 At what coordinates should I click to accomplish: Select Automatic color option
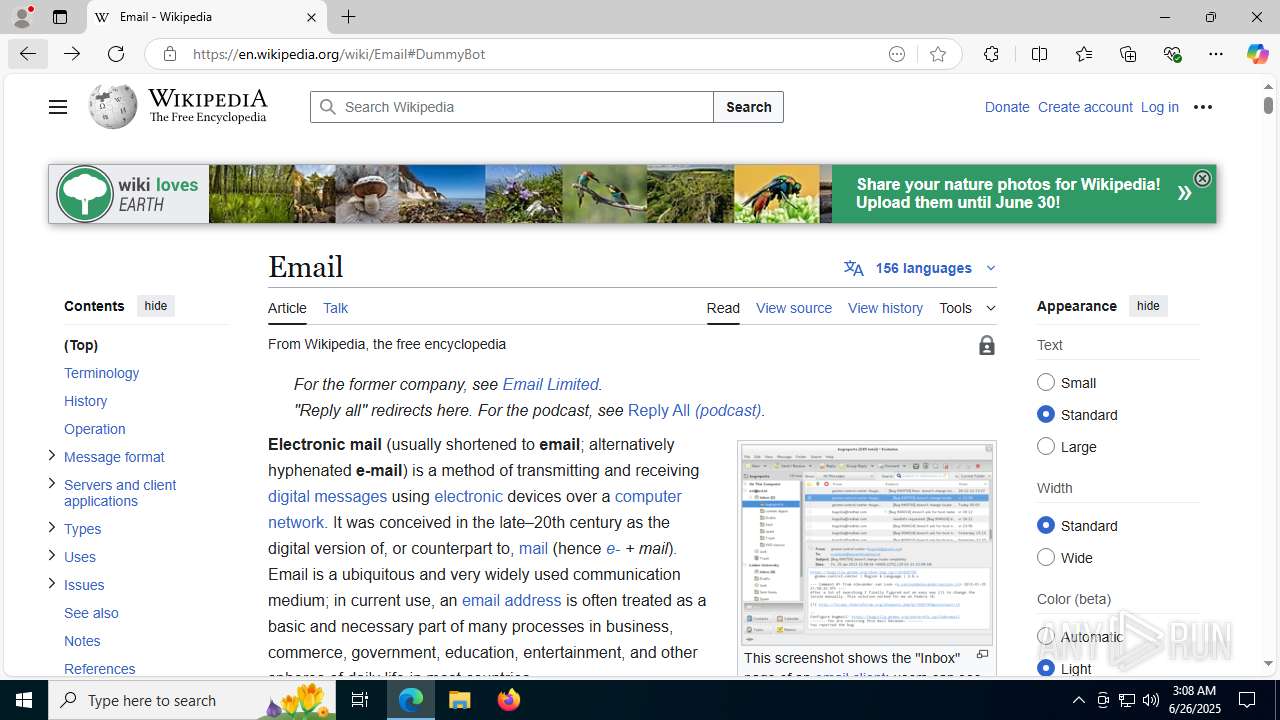point(1046,636)
